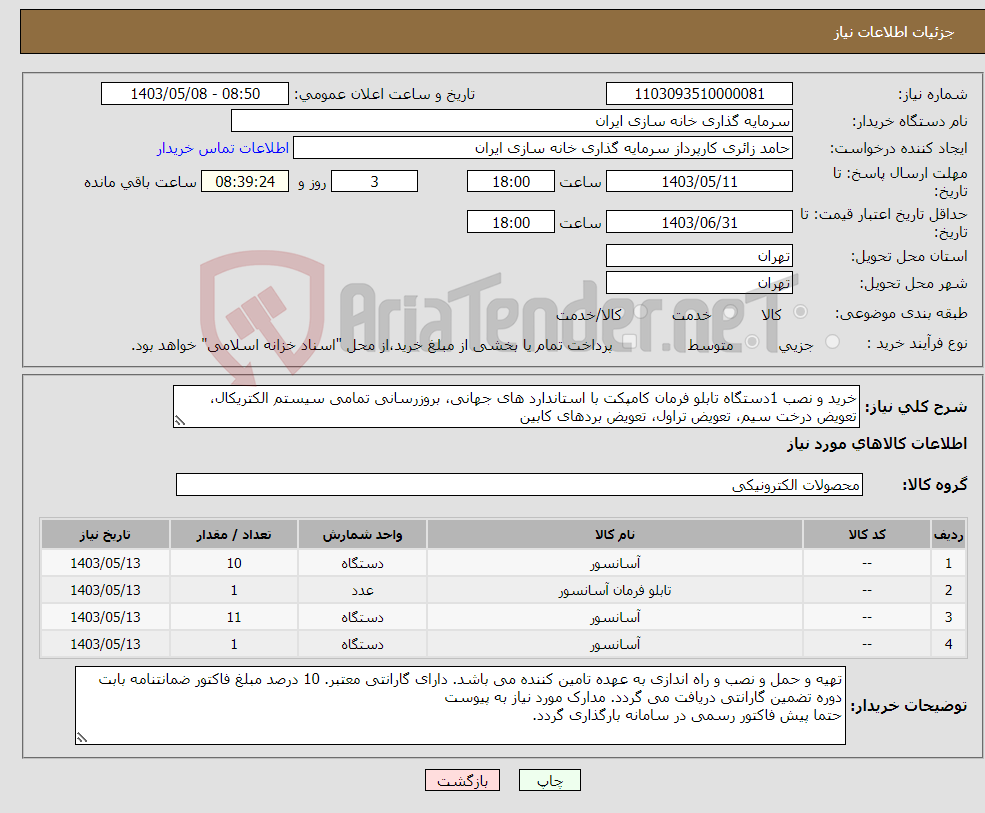Click the تاریخ نیاز column header
The height and width of the screenshot is (813, 985).
tap(105, 535)
